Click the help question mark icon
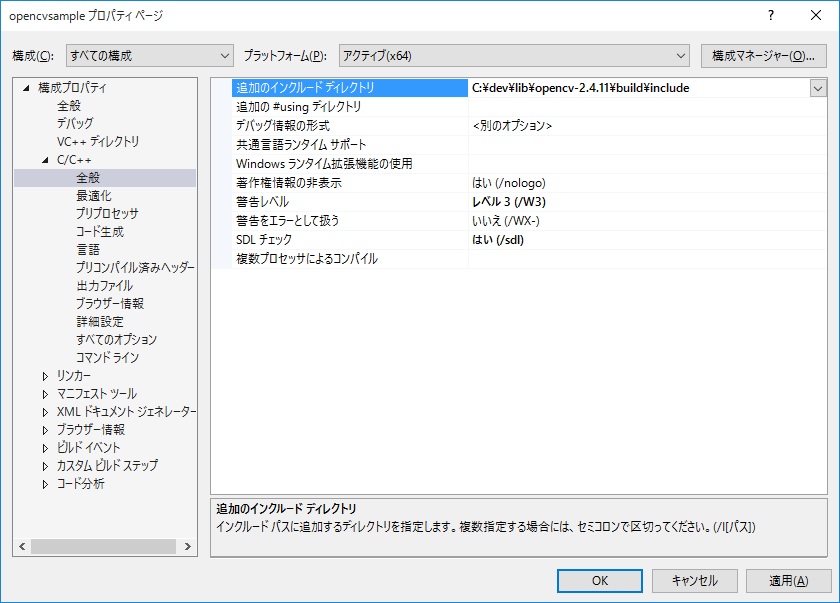This screenshot has width=840, height=603. [x=771, y=16]
